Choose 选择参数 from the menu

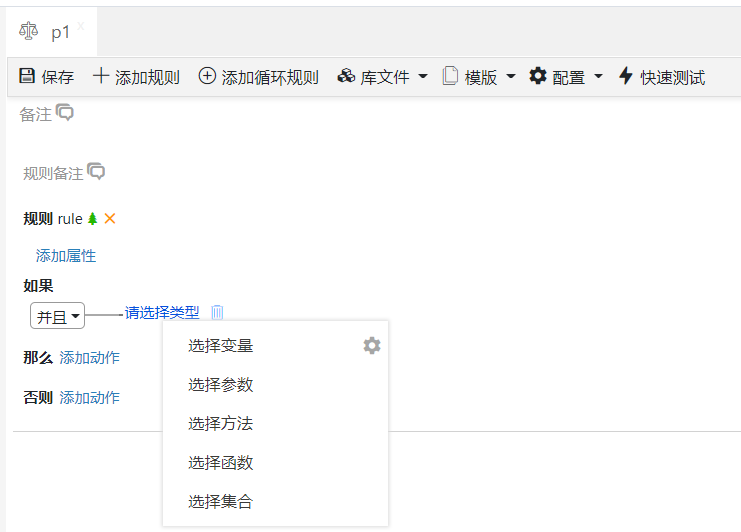pos(221,385)
